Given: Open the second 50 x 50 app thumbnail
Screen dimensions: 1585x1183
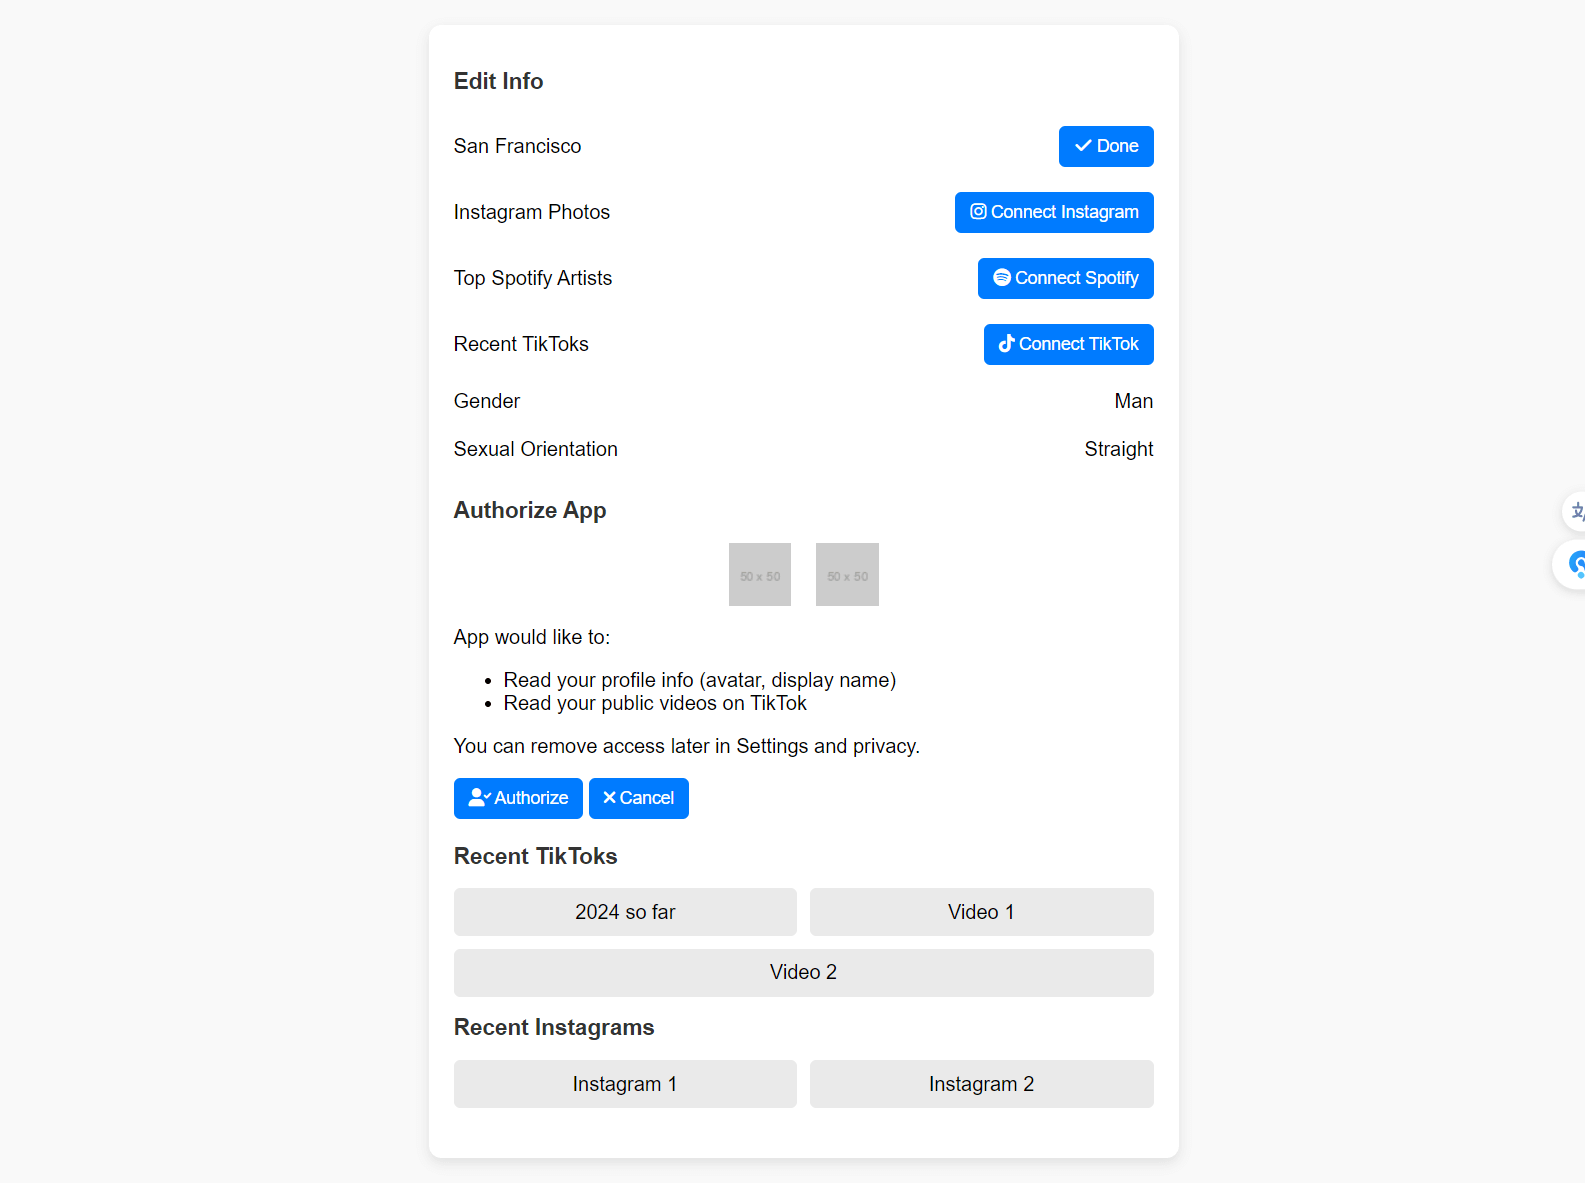Looking at the screenshot, I should click(847, 574).
